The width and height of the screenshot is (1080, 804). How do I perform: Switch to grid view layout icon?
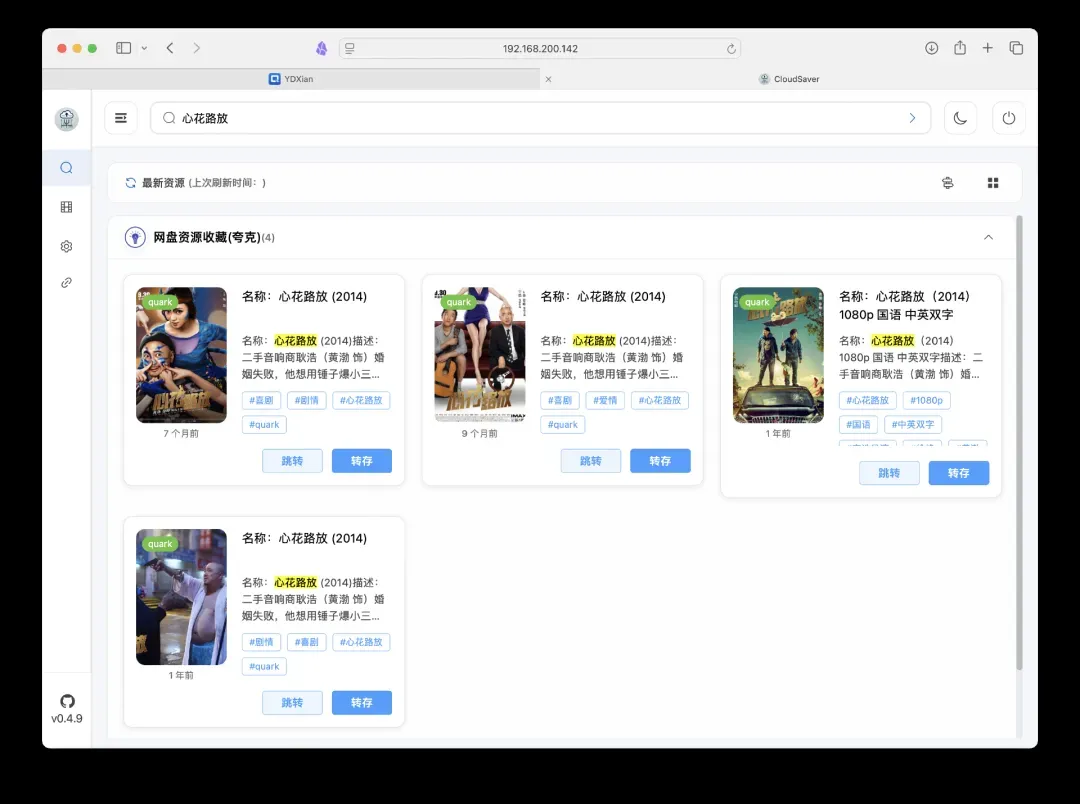point(993,183)
